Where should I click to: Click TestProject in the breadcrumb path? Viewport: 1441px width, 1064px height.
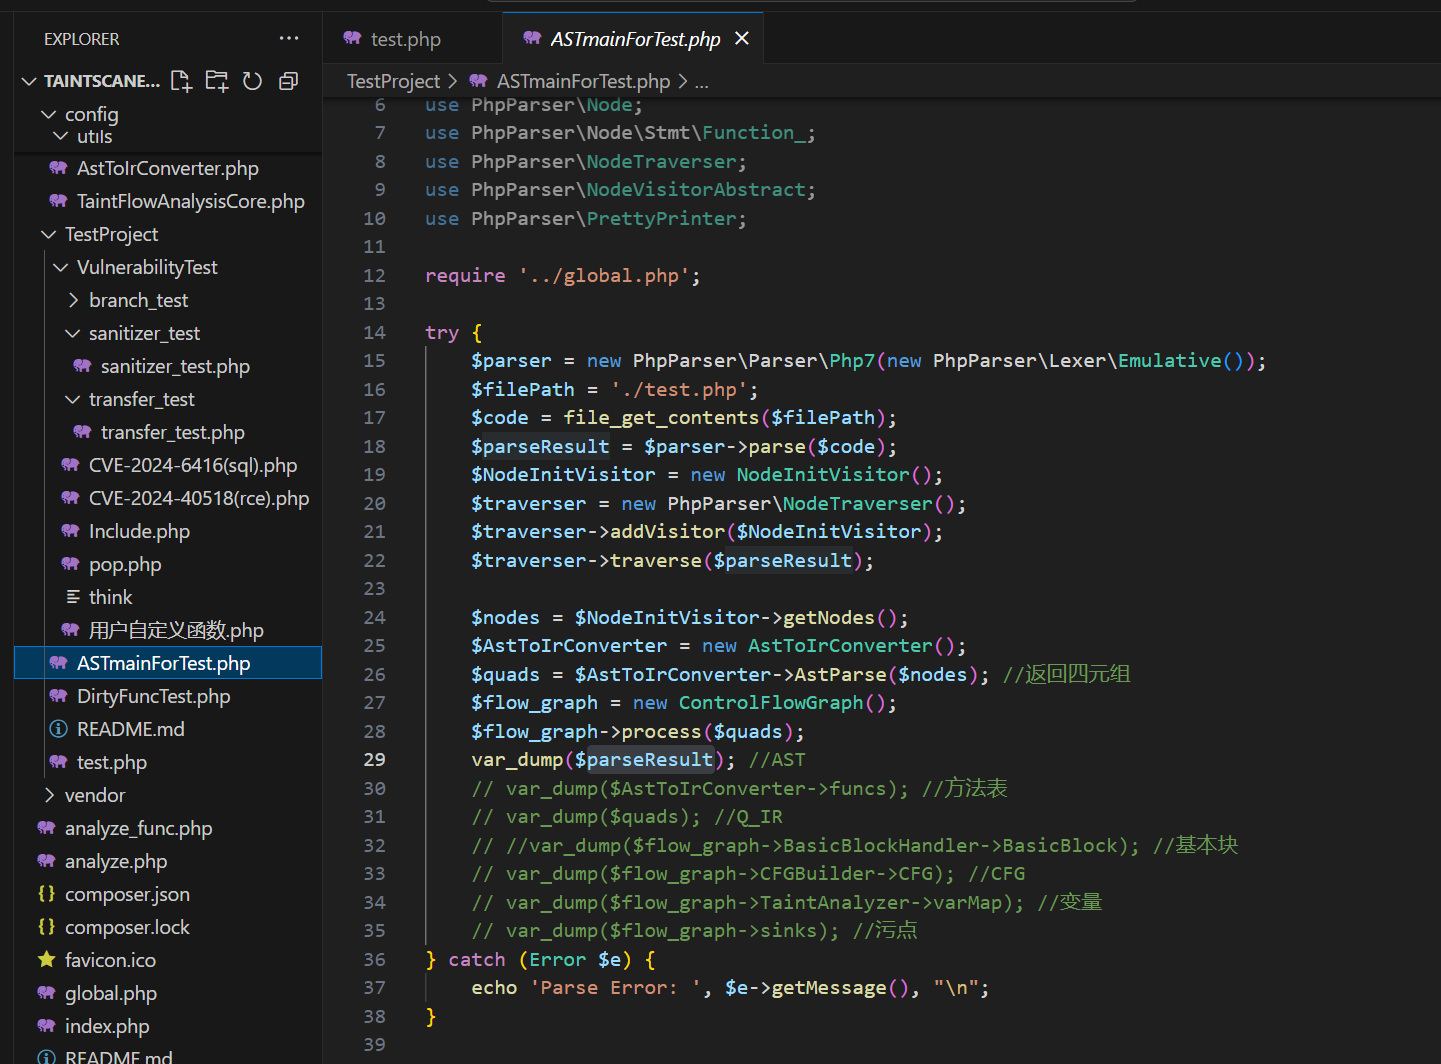[393, 81]
